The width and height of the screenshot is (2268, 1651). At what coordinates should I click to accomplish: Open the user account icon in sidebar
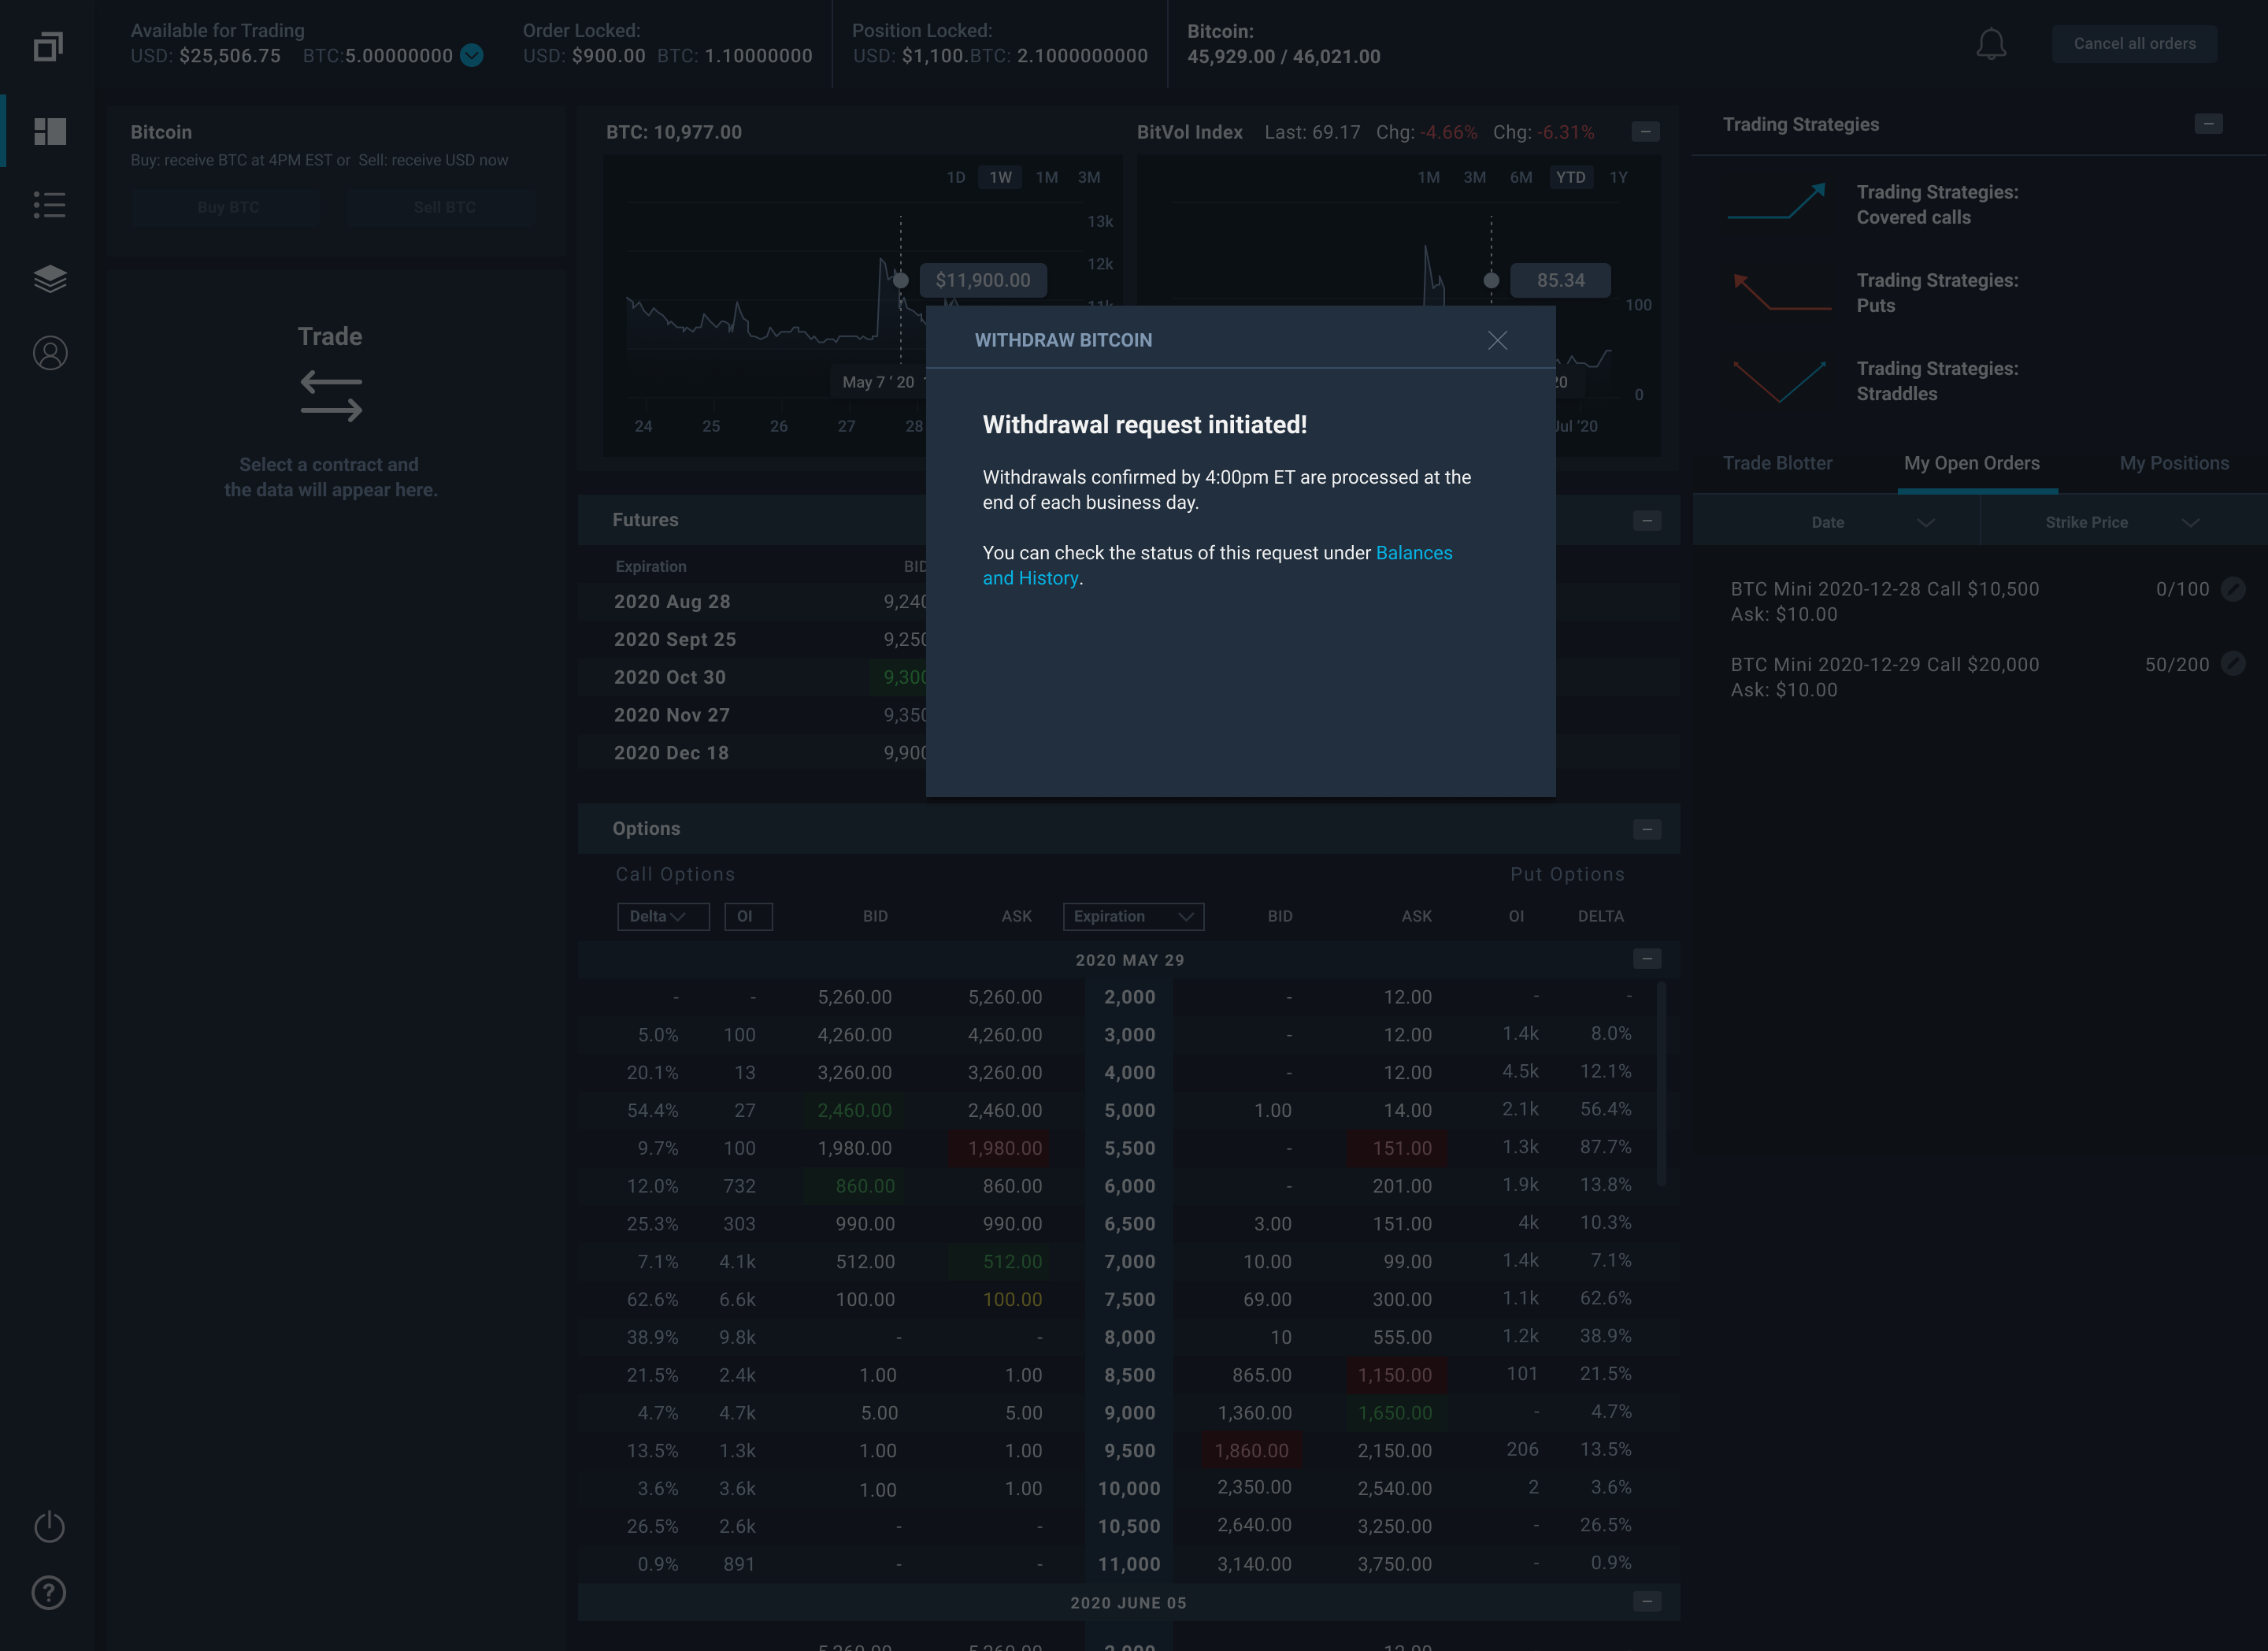pyautogui.click(x=49, y=353)
